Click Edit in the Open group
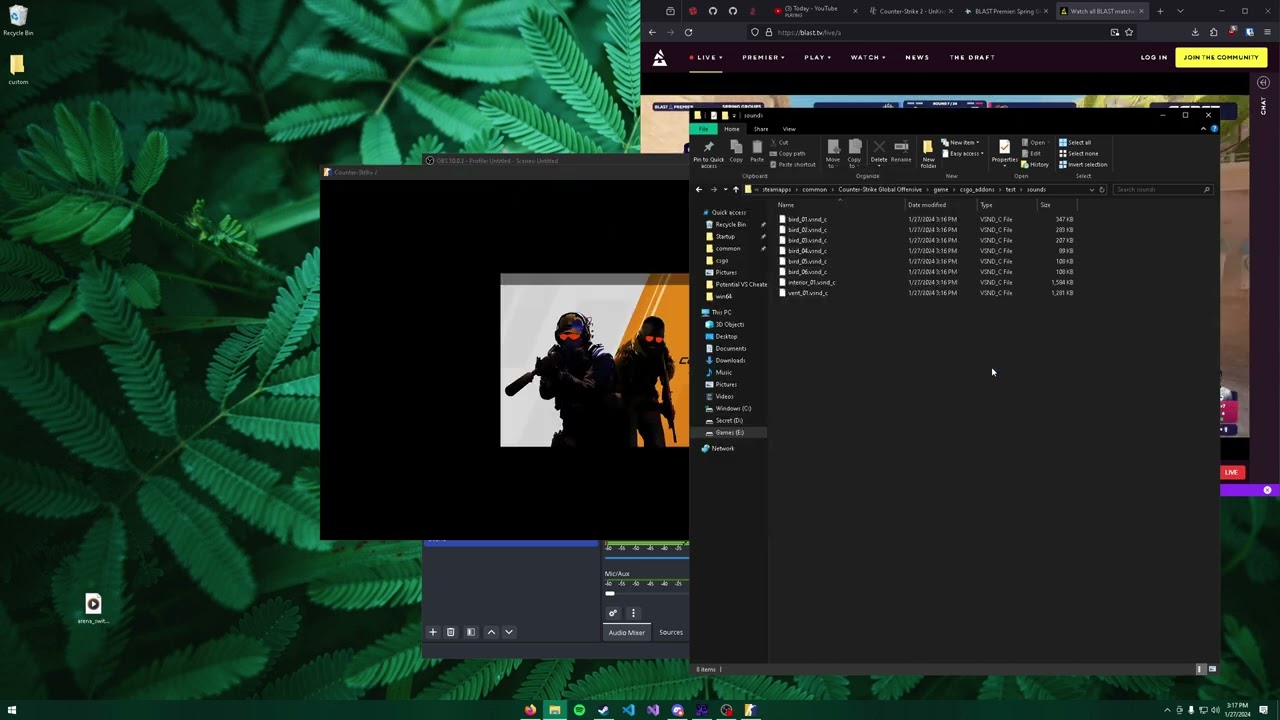The image size is (1280, 720). pyautogui.click(x=1033, y=154)
